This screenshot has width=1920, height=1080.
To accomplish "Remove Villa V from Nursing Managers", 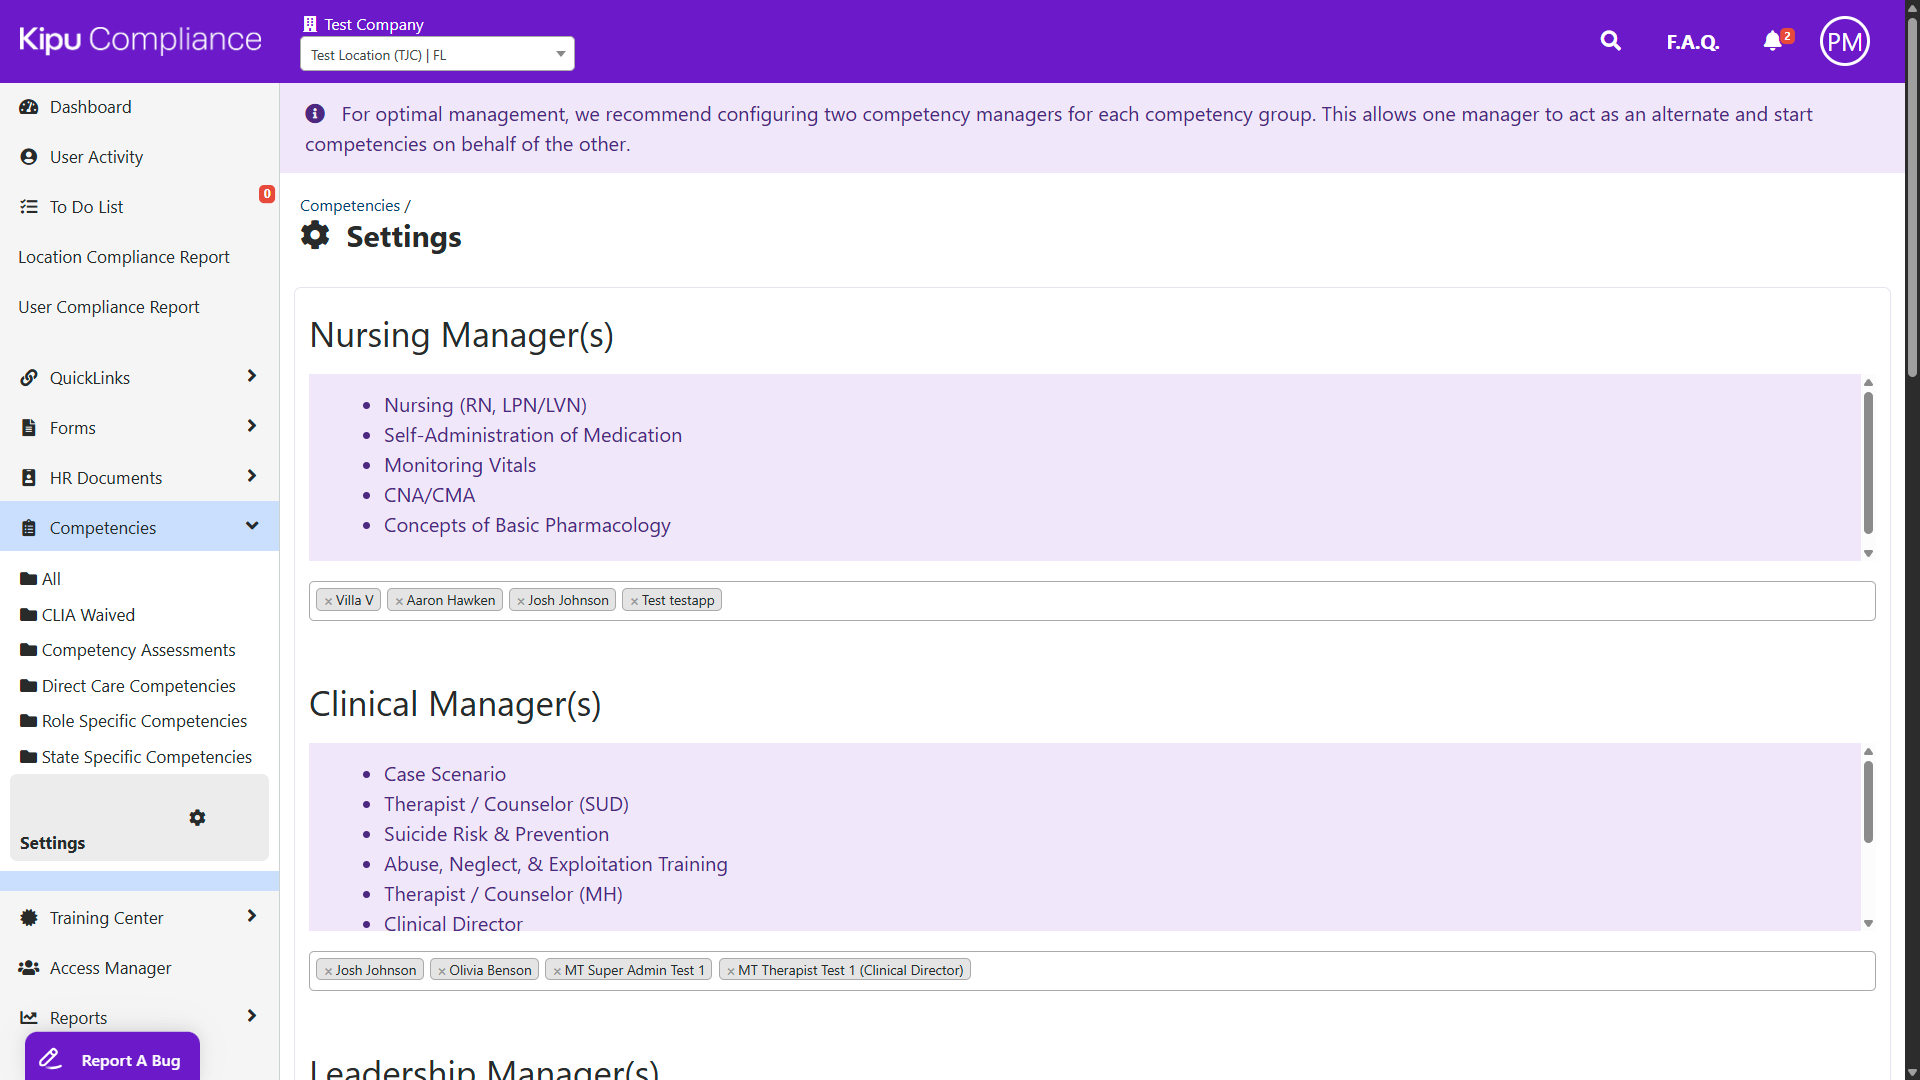I will 328,601.
